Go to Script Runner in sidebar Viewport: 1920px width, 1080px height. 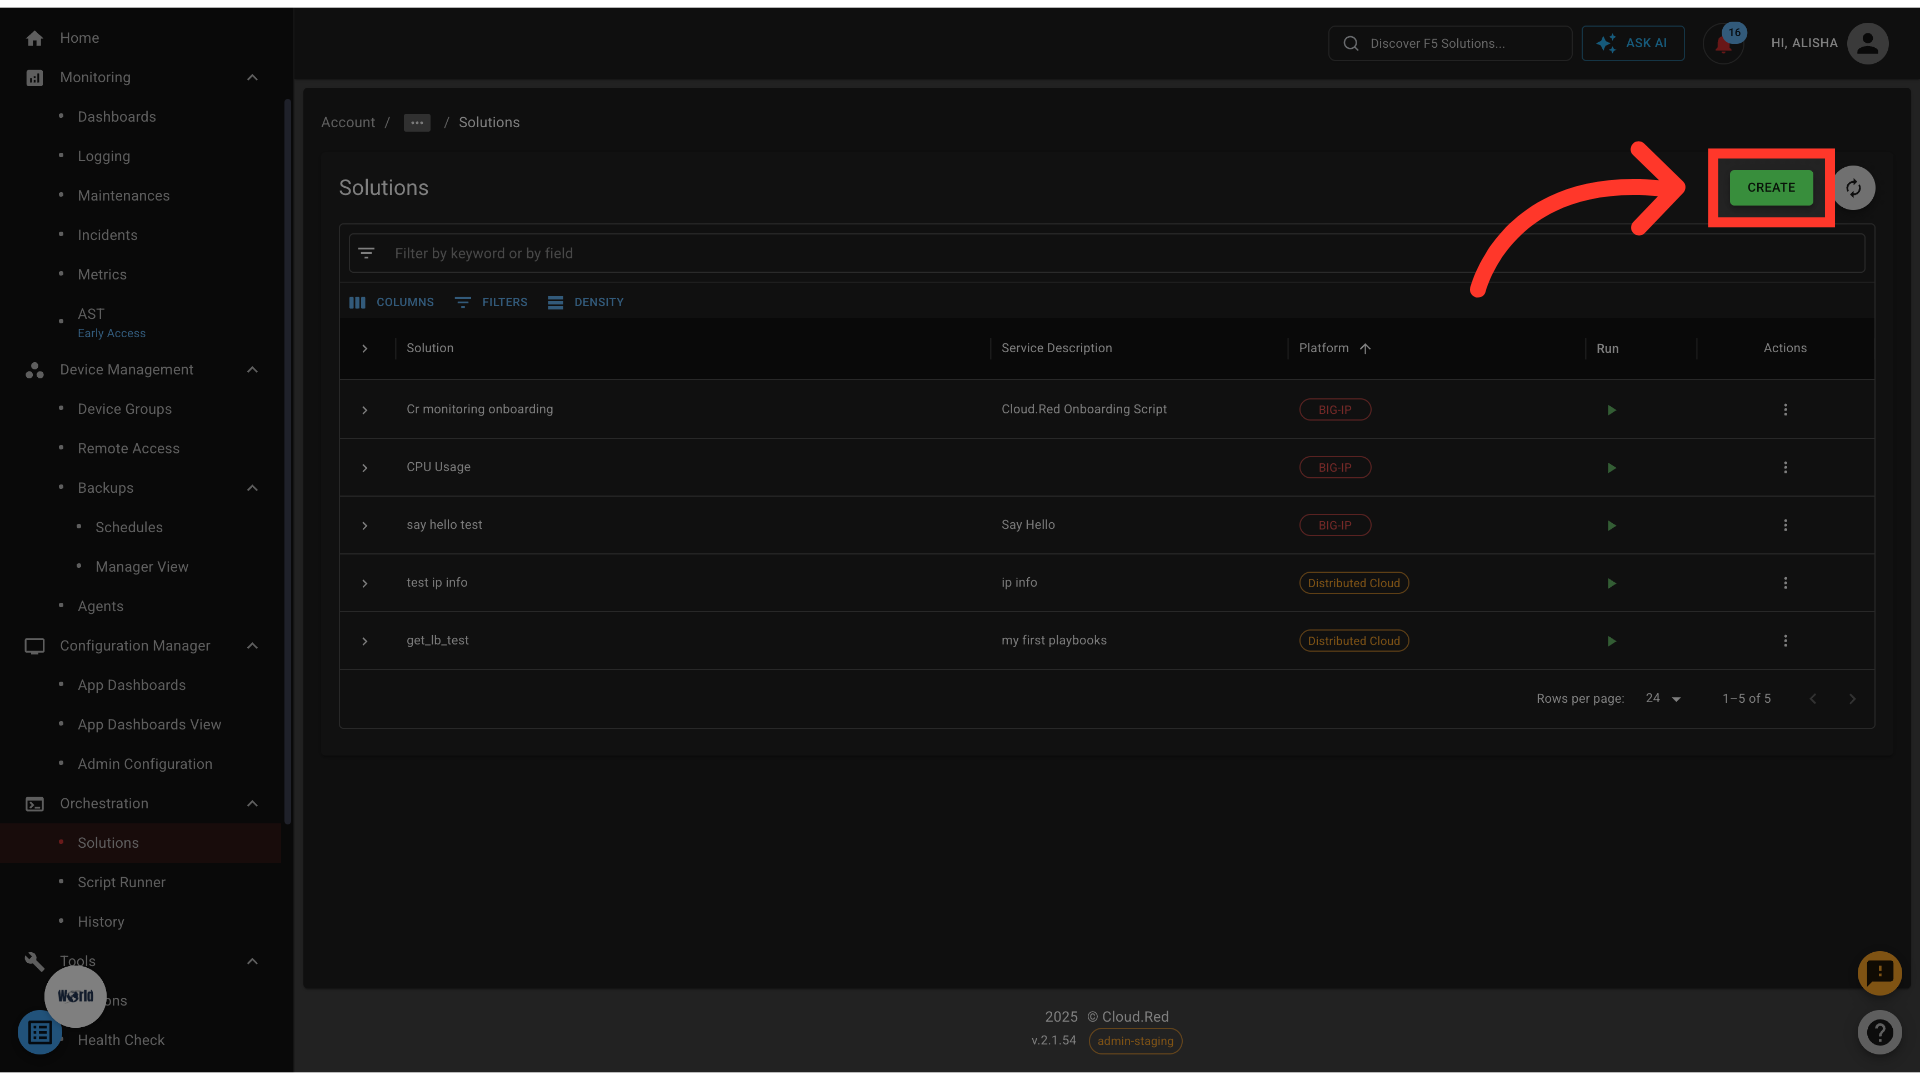[x=121, y=882]
